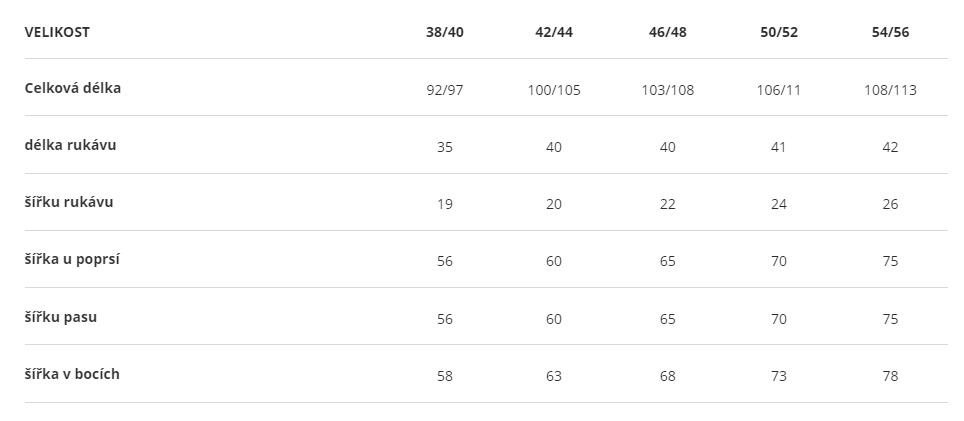The width and height of the screenshot is (964, 421).
Task: Click the 106/11 total length value
Action: point(779,90)
